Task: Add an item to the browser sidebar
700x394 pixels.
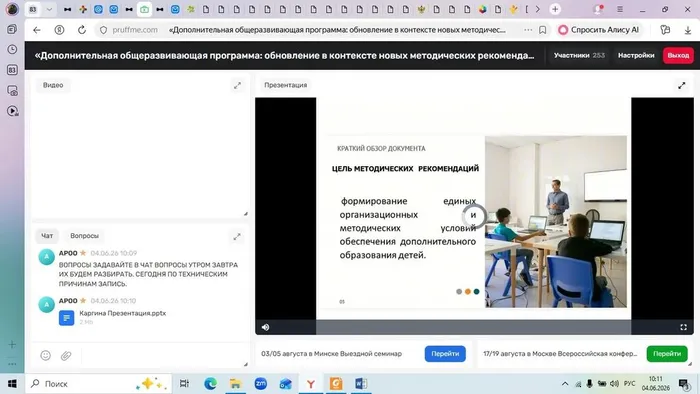Action: [12, 344]
